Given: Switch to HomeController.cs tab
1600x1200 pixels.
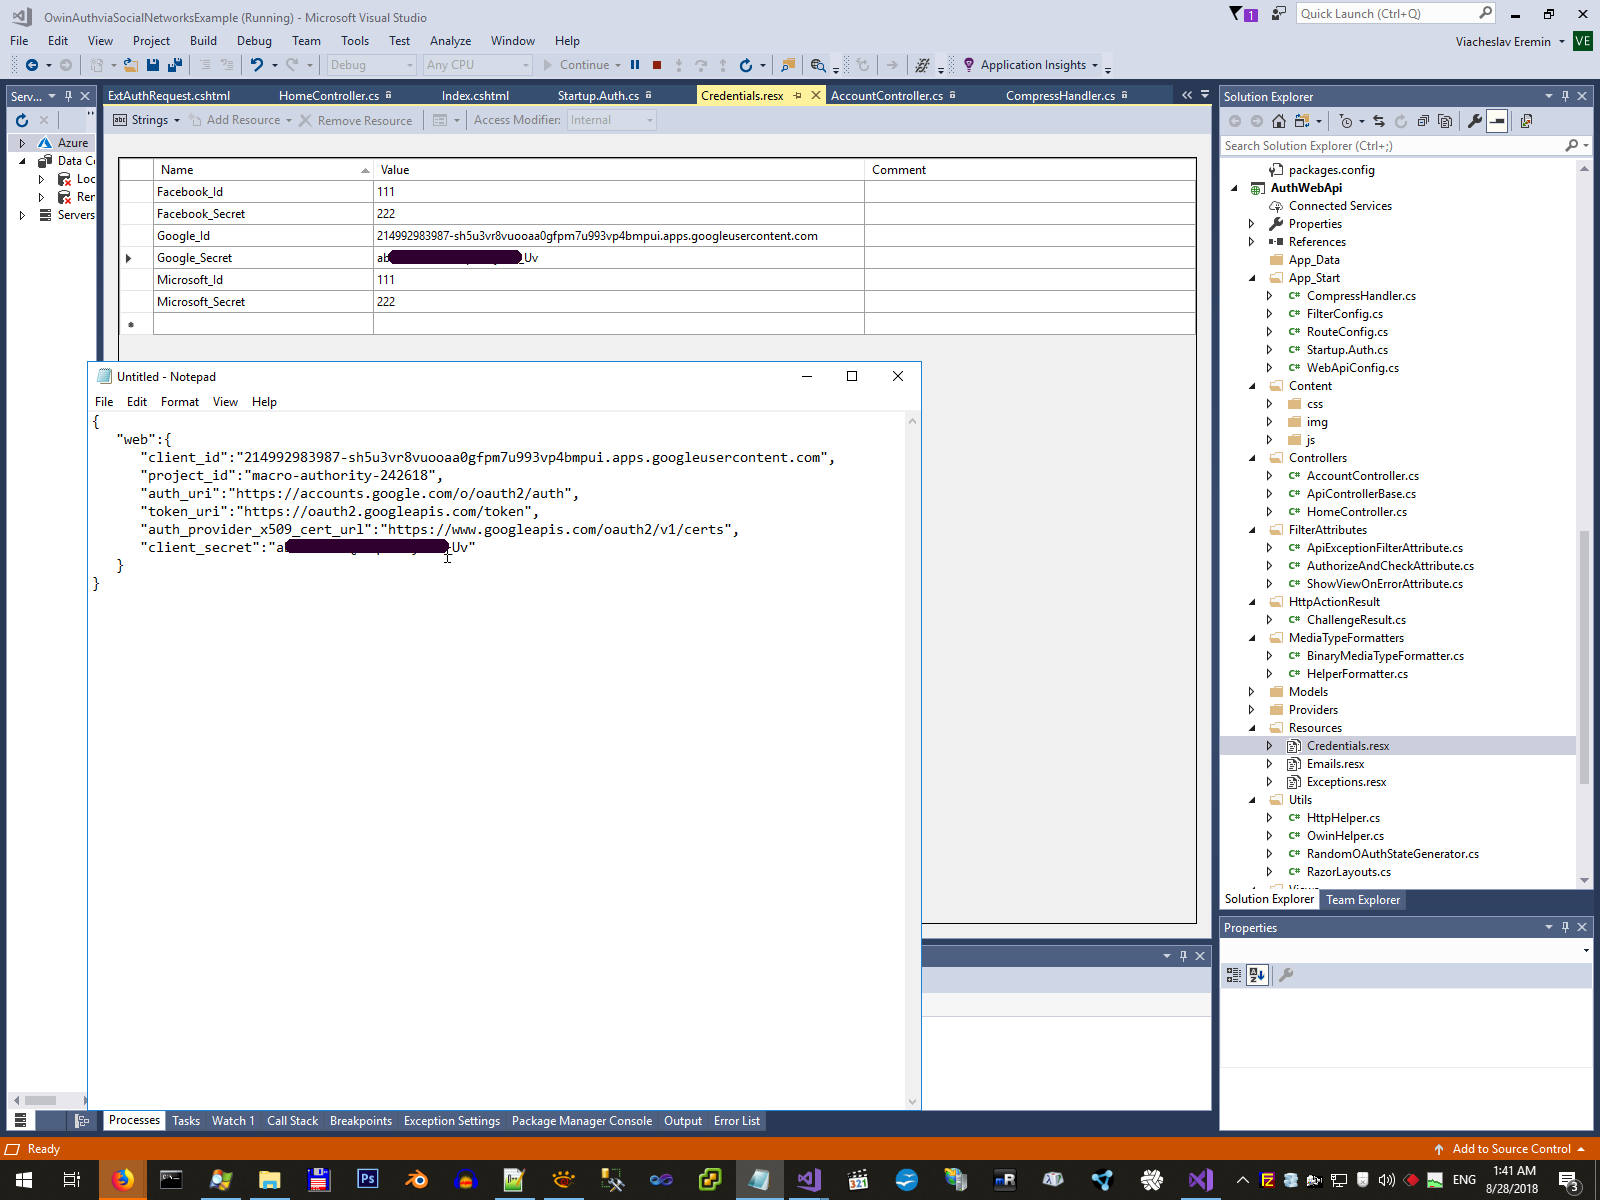Looking at the screenshot, I should tap(328, 96).
